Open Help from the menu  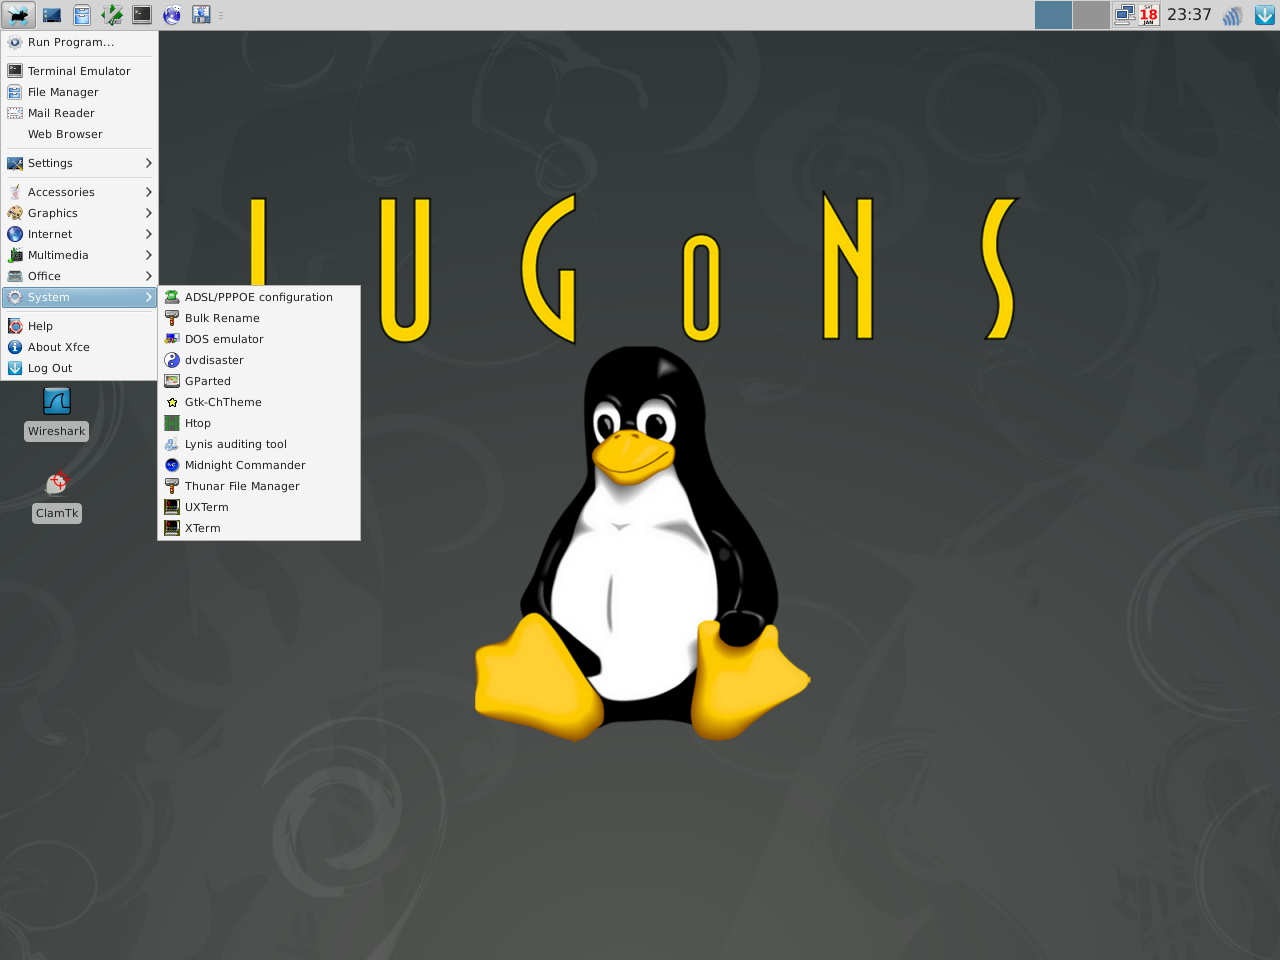(x=79, y=326)
